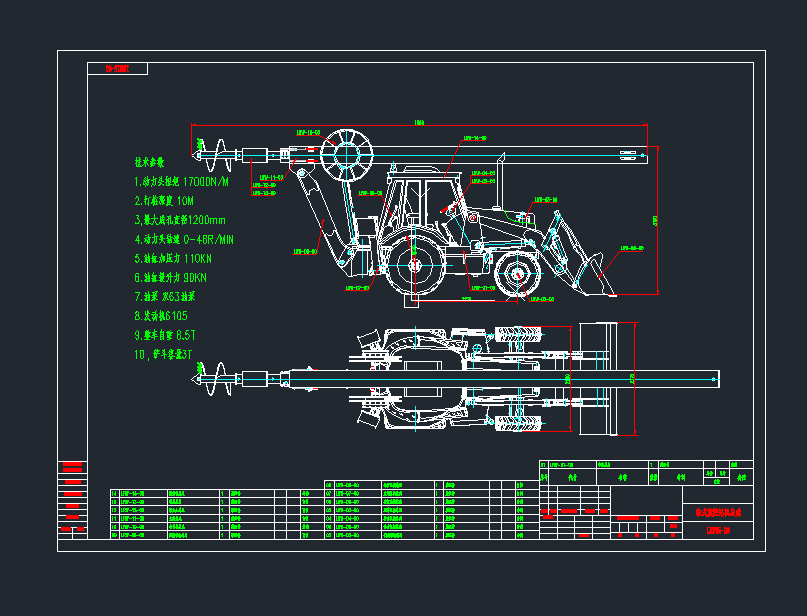Click the 90KN parameter line

click(170, 277)
